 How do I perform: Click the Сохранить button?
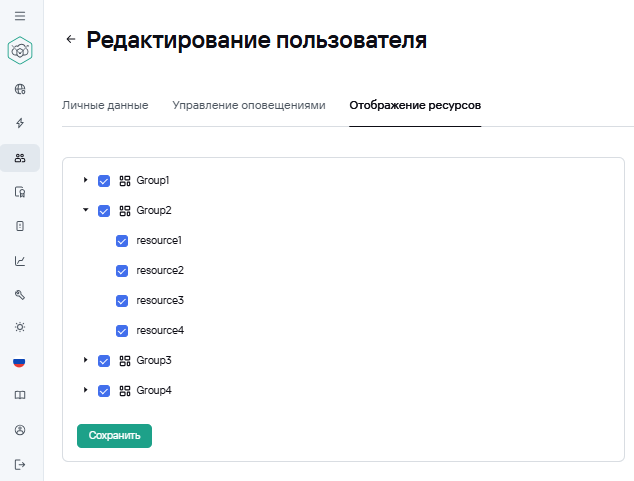tap(114, 436)
